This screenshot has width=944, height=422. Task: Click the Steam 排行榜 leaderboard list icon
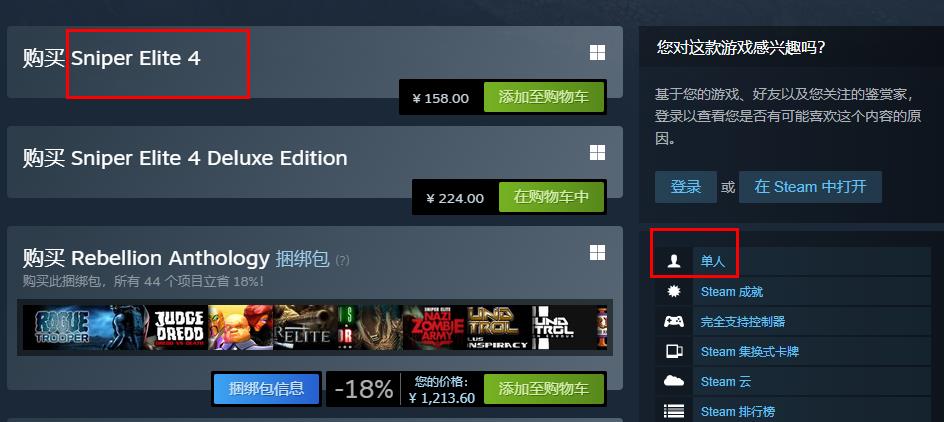coord(674,412)
